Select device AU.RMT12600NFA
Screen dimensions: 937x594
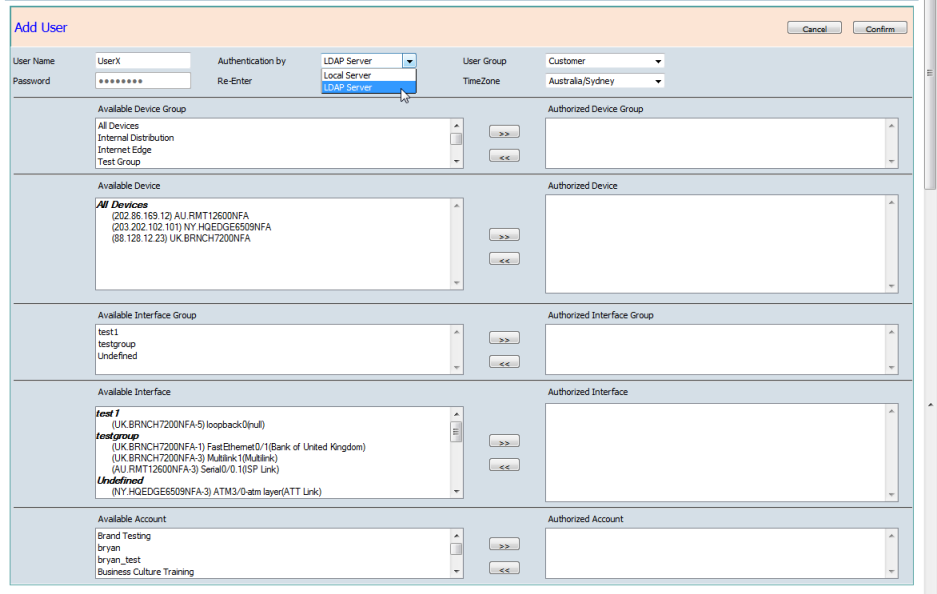180,216
